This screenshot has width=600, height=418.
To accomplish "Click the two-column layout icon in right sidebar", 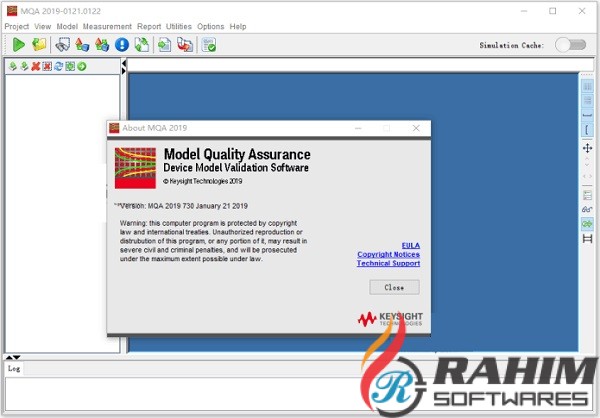I will [x=587, y=87].
